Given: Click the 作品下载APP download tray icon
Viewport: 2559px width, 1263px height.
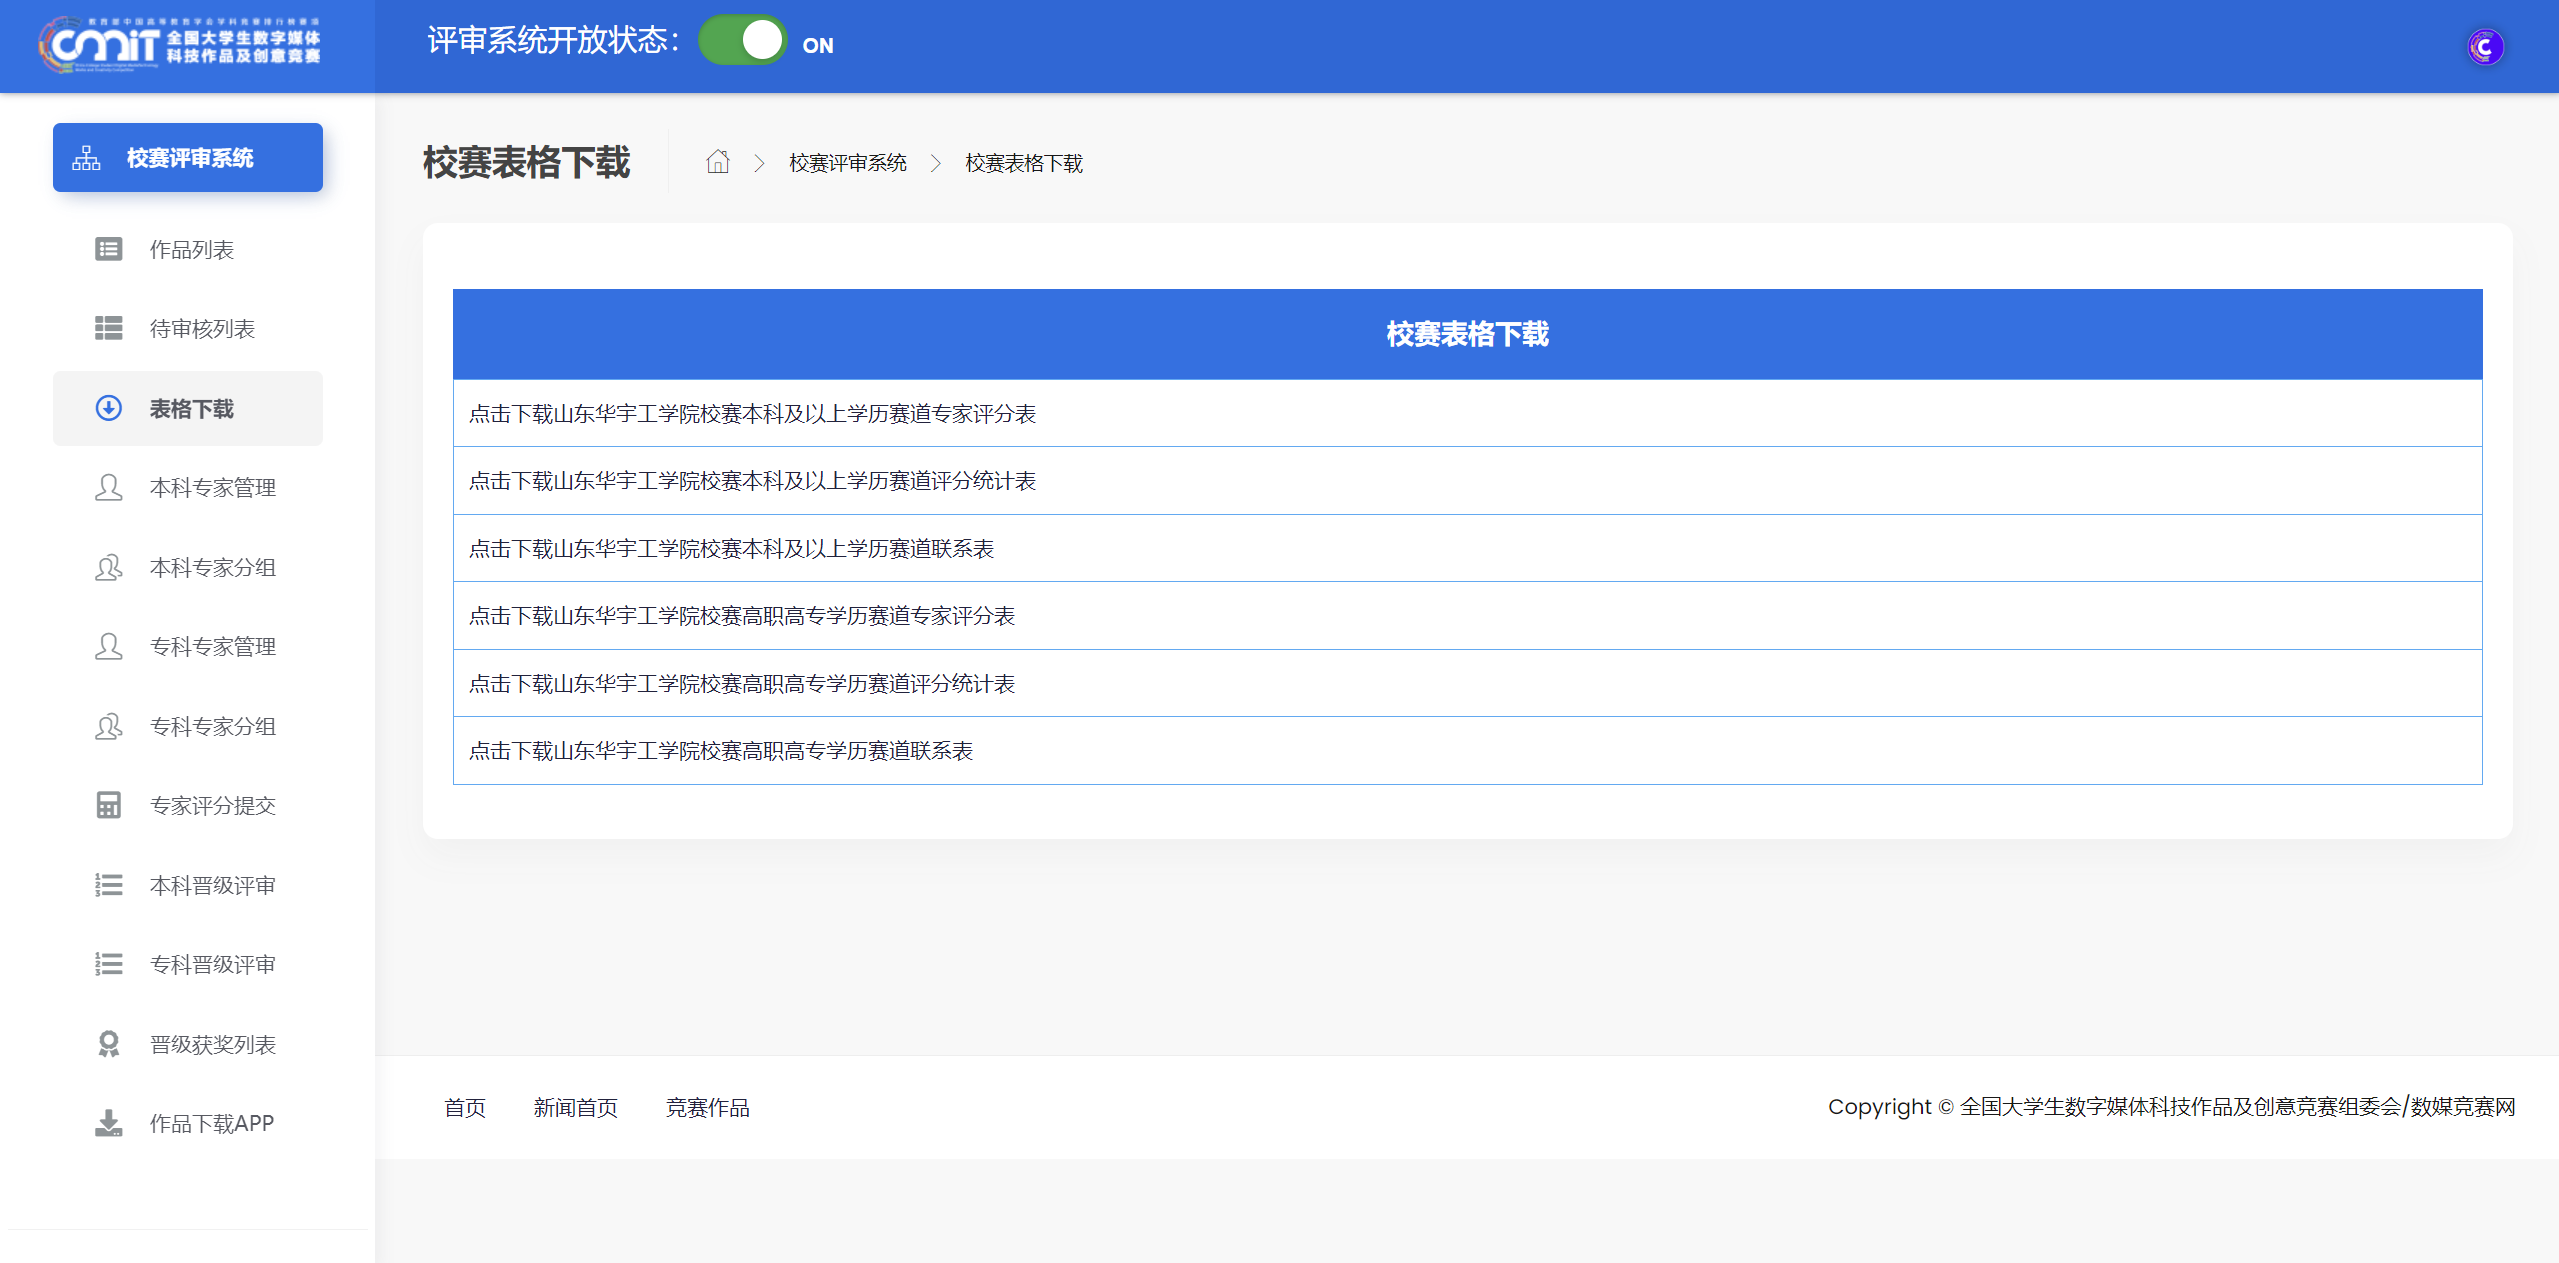Looking at the screenshot, I should coord(108,1123).
